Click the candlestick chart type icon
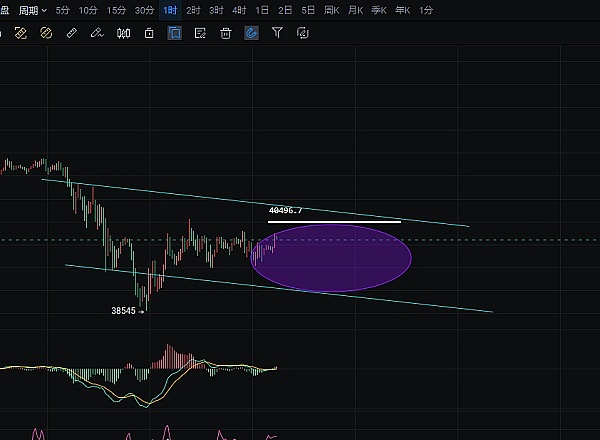Screen dimensions: 600x440 click(123, 33)
